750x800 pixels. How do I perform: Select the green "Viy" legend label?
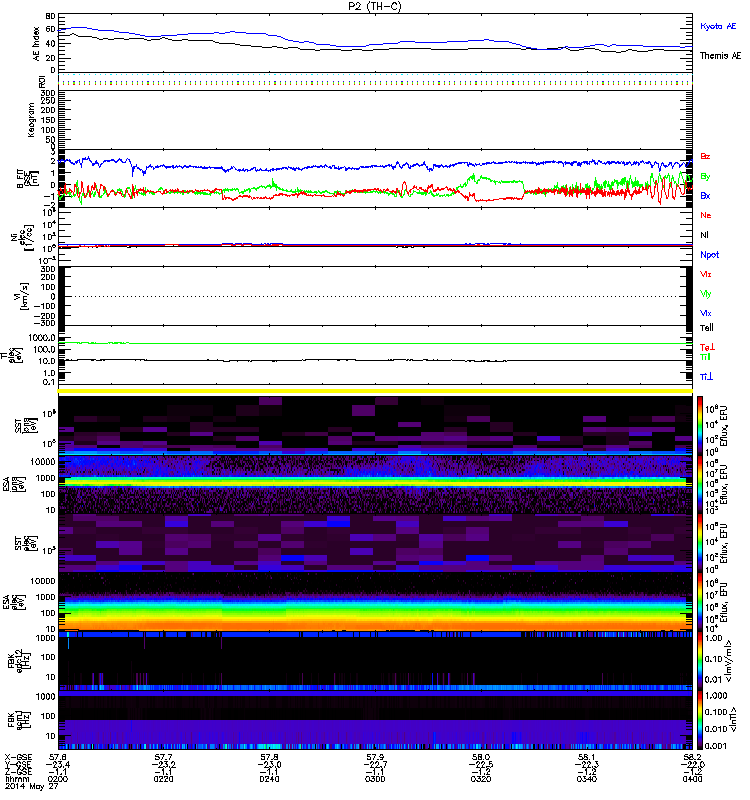tap(705, 294)
